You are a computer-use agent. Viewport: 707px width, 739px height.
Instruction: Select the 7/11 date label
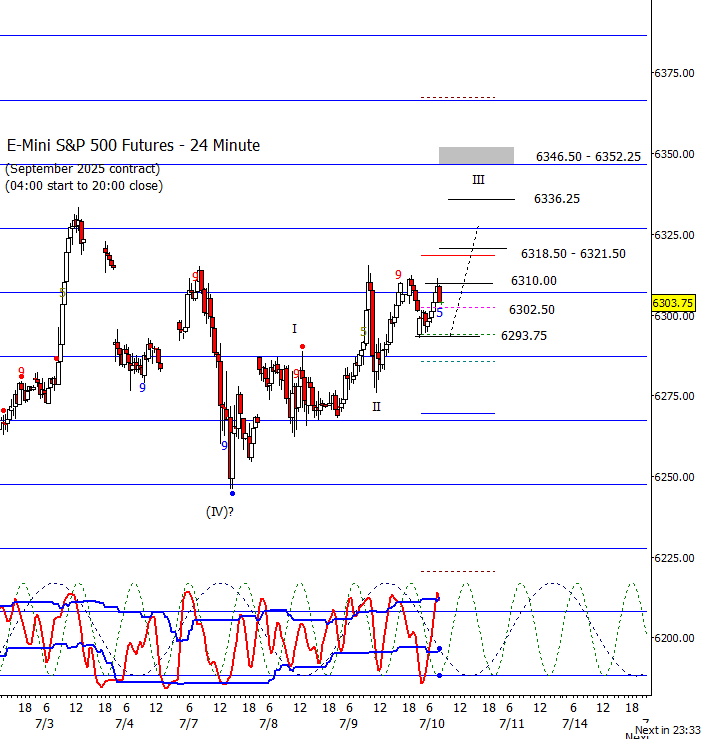(511, 723)
